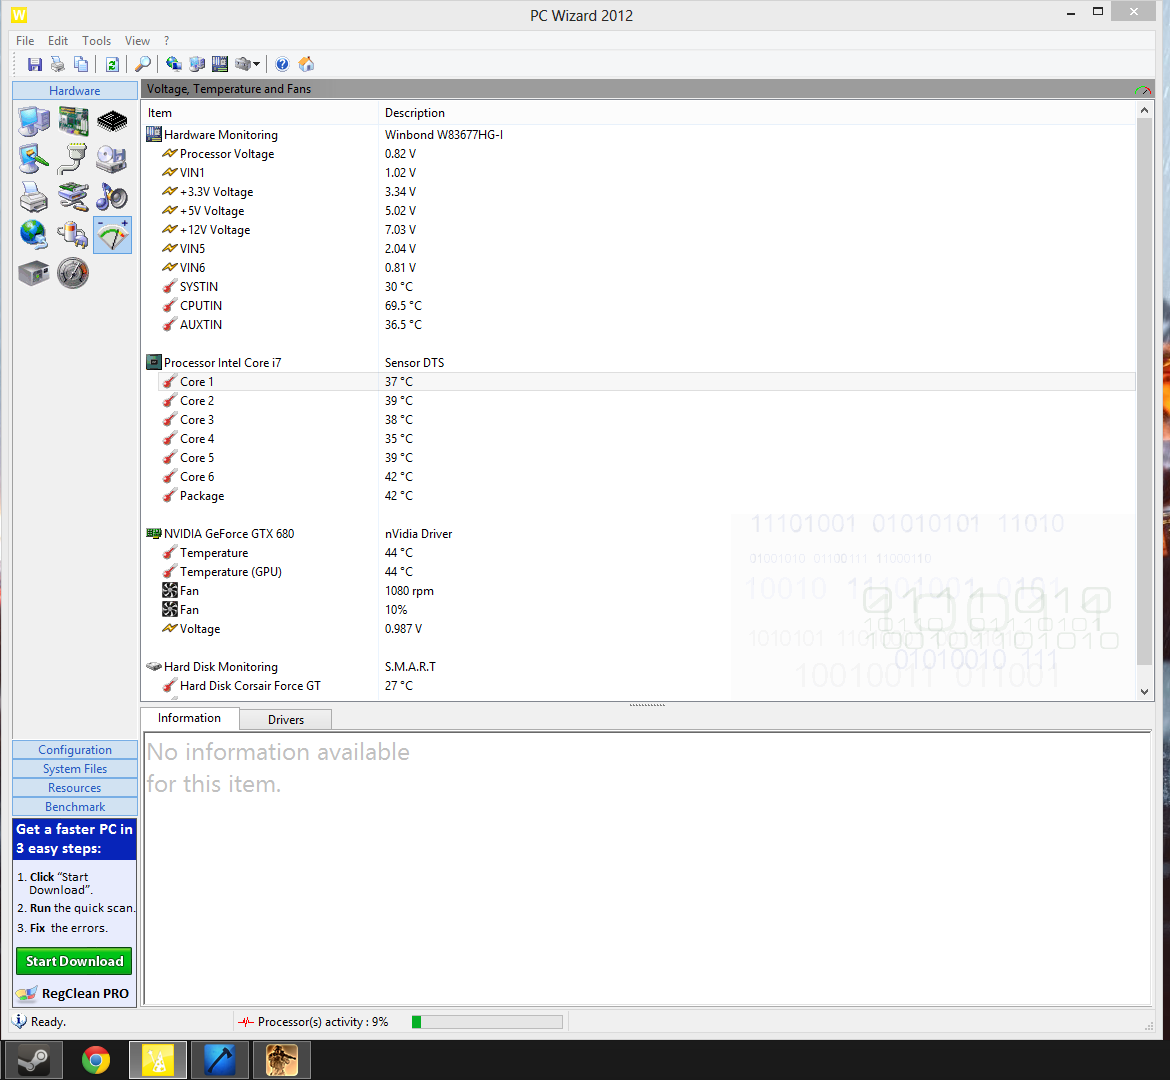Select the Processor black chip icon

[112, 121]
